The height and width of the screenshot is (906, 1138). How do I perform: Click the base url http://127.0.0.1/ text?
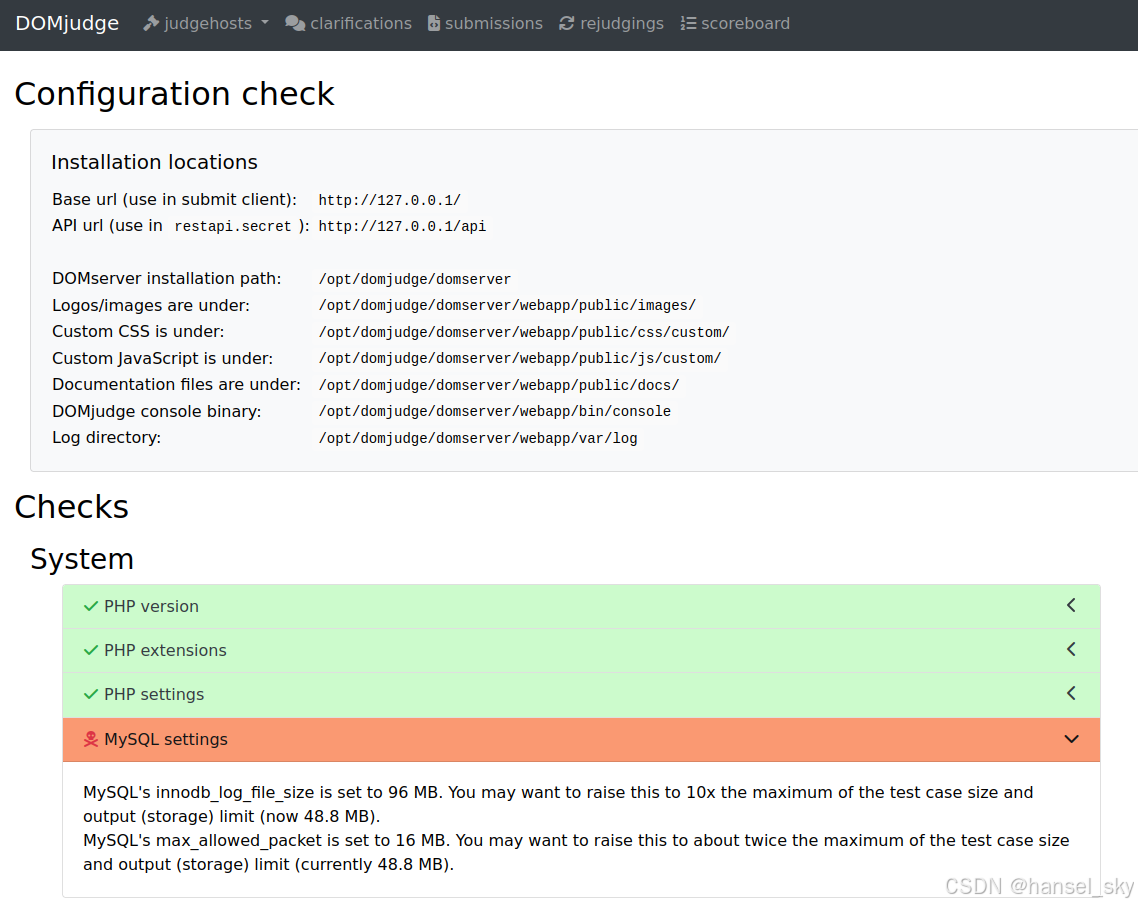[x=390, y=200]
